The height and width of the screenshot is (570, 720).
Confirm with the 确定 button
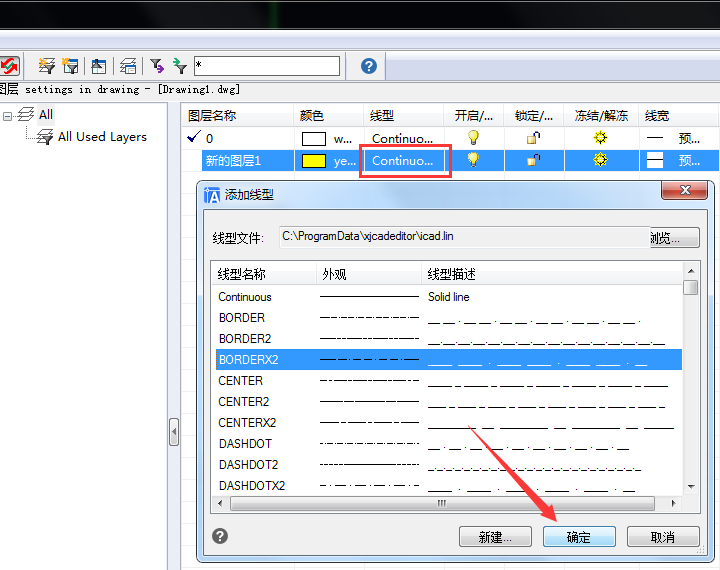[579, 536]
